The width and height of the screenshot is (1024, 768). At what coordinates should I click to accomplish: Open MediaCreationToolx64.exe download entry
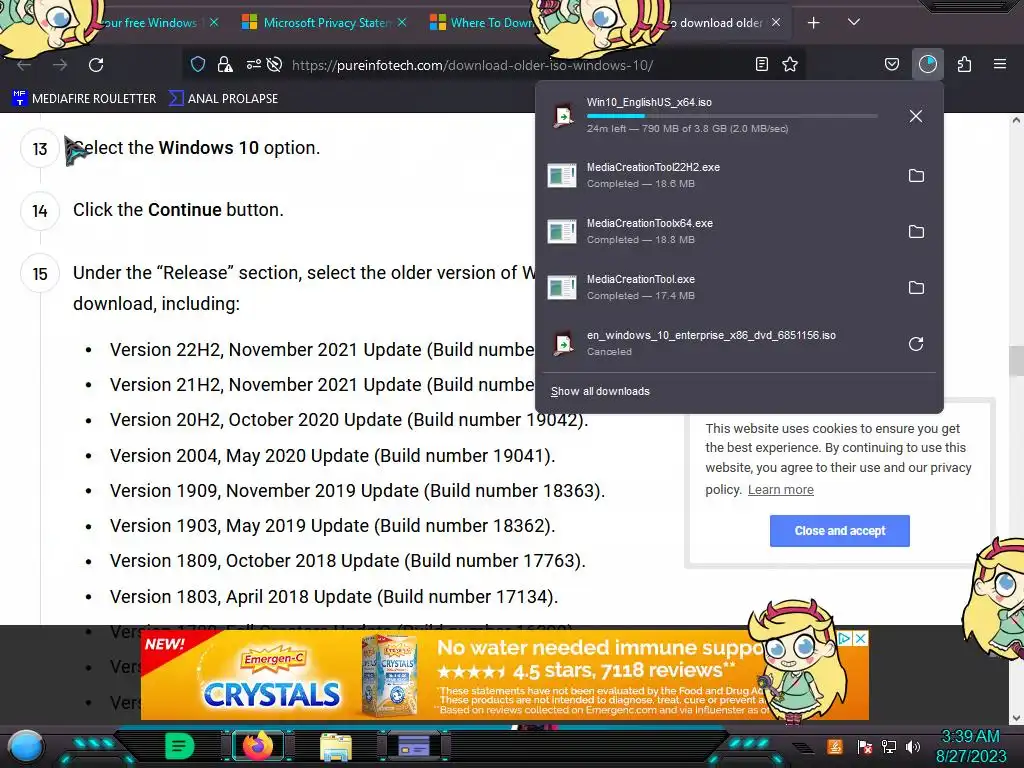pyautogui.click(x=718, y=231)
